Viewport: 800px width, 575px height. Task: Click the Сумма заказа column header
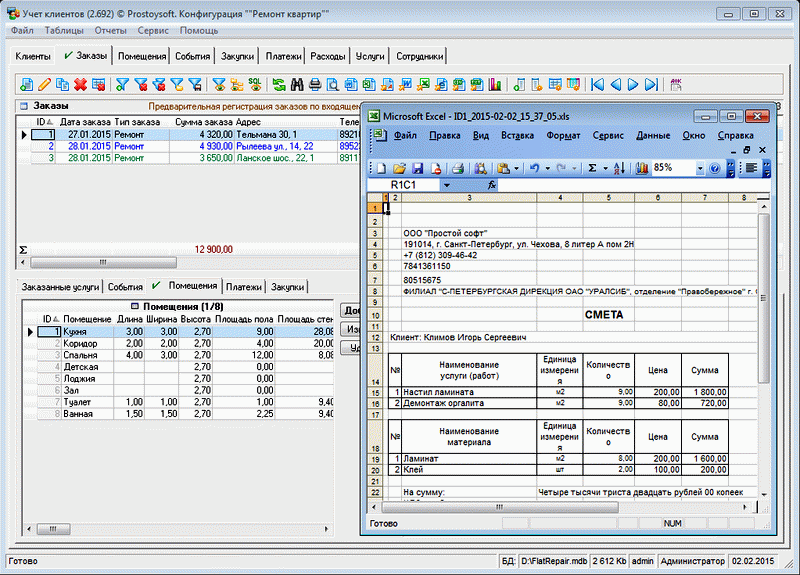(204, 122)
